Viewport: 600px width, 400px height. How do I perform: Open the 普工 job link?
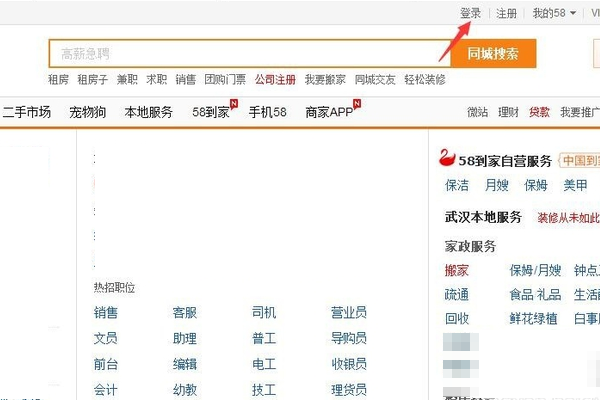tap(264, 338)
